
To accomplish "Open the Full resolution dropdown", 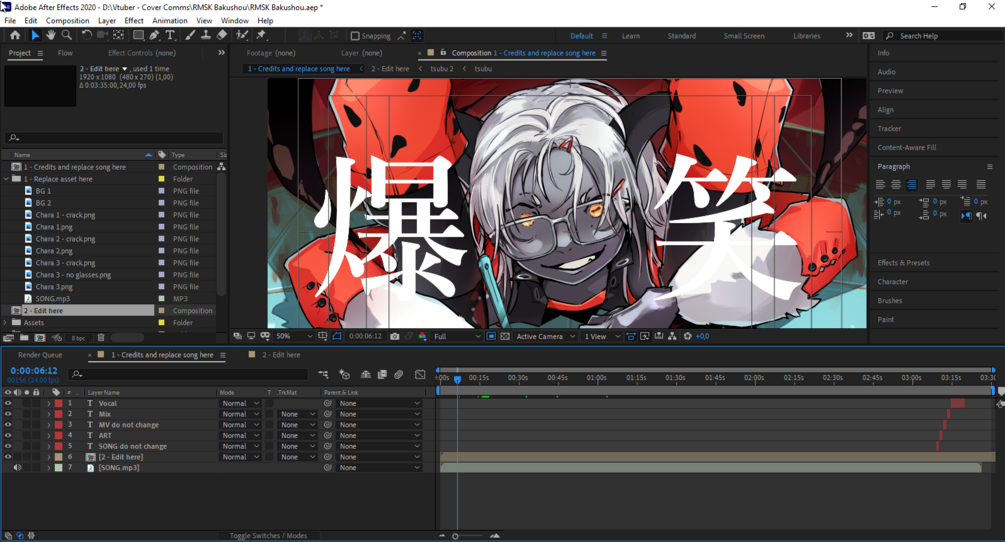I will (x=457, y=336).
